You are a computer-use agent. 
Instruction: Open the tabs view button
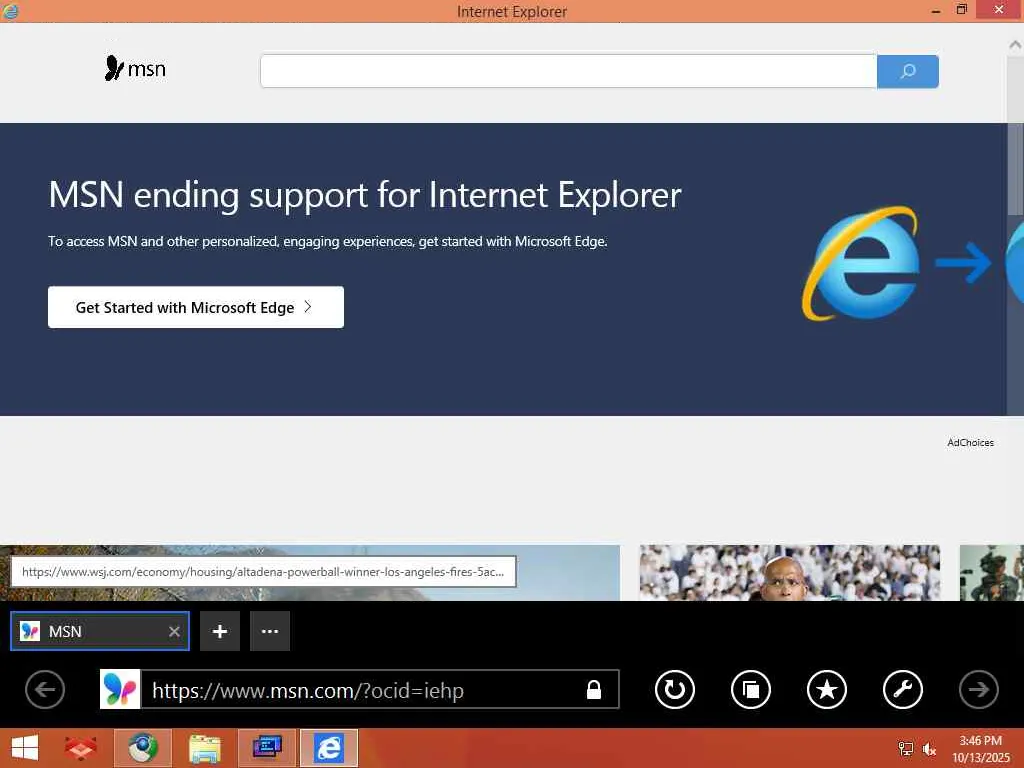751,690
